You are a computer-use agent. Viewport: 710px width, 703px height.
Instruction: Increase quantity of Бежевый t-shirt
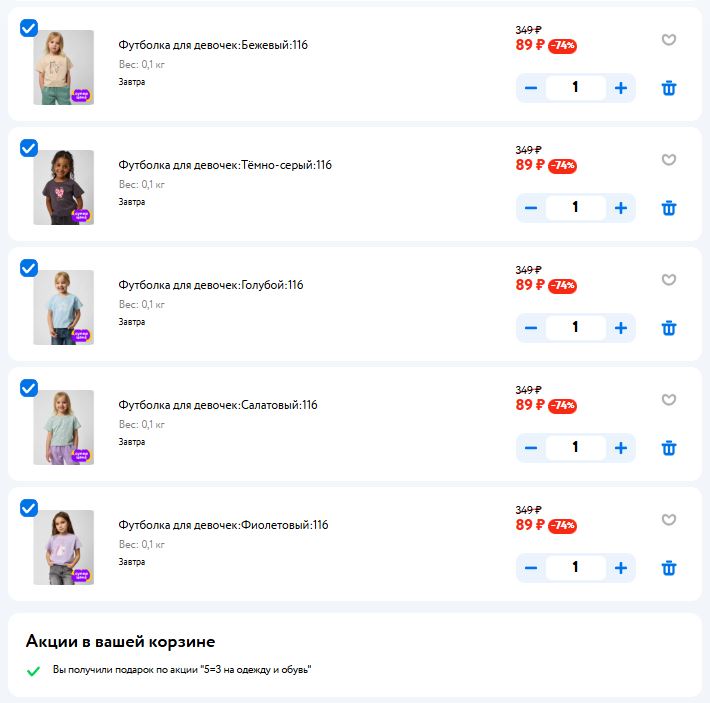click(621, 88)
